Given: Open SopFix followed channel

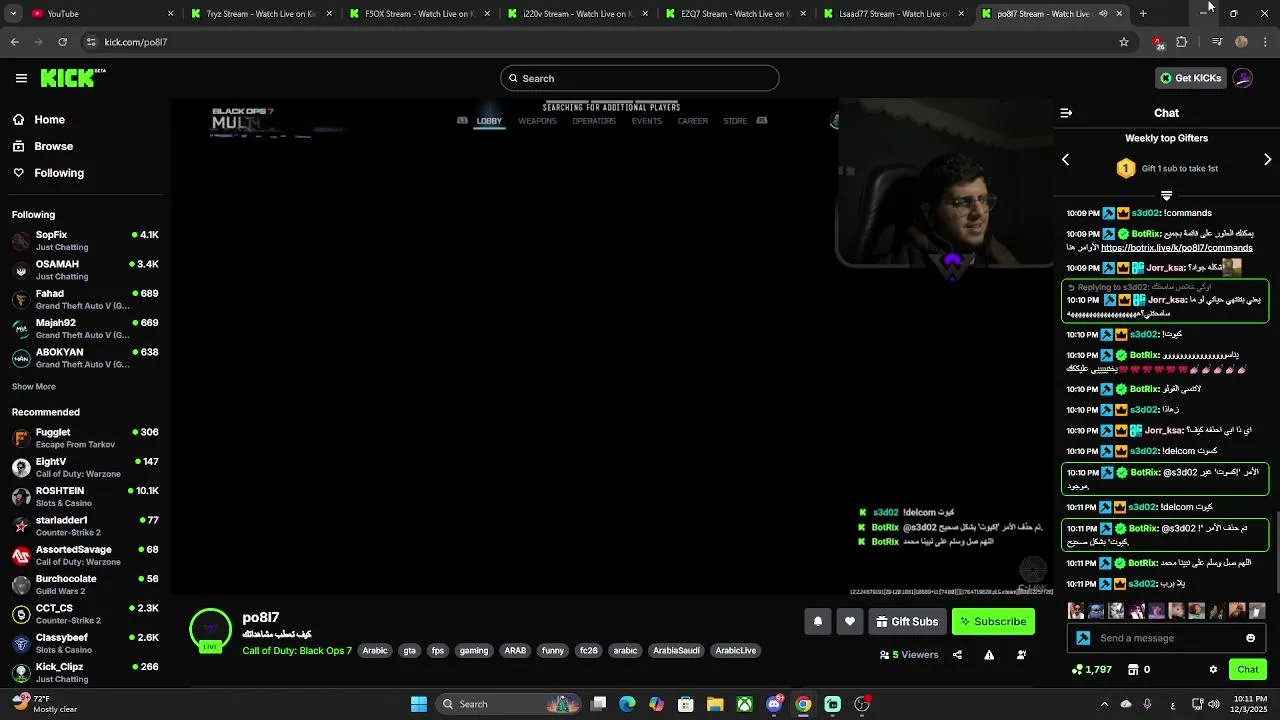Looking at the screenshot, I should tap(85, 240).
